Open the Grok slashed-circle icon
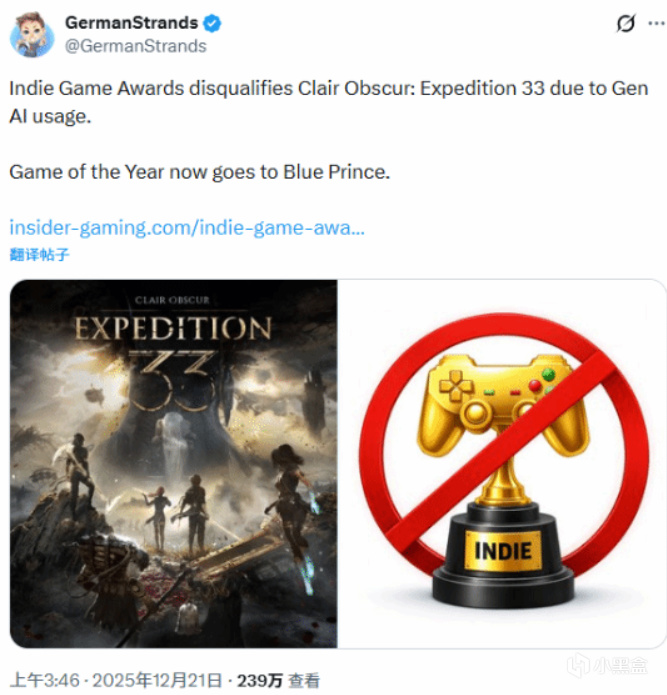 pyautogui.click(x=626, y=23)
